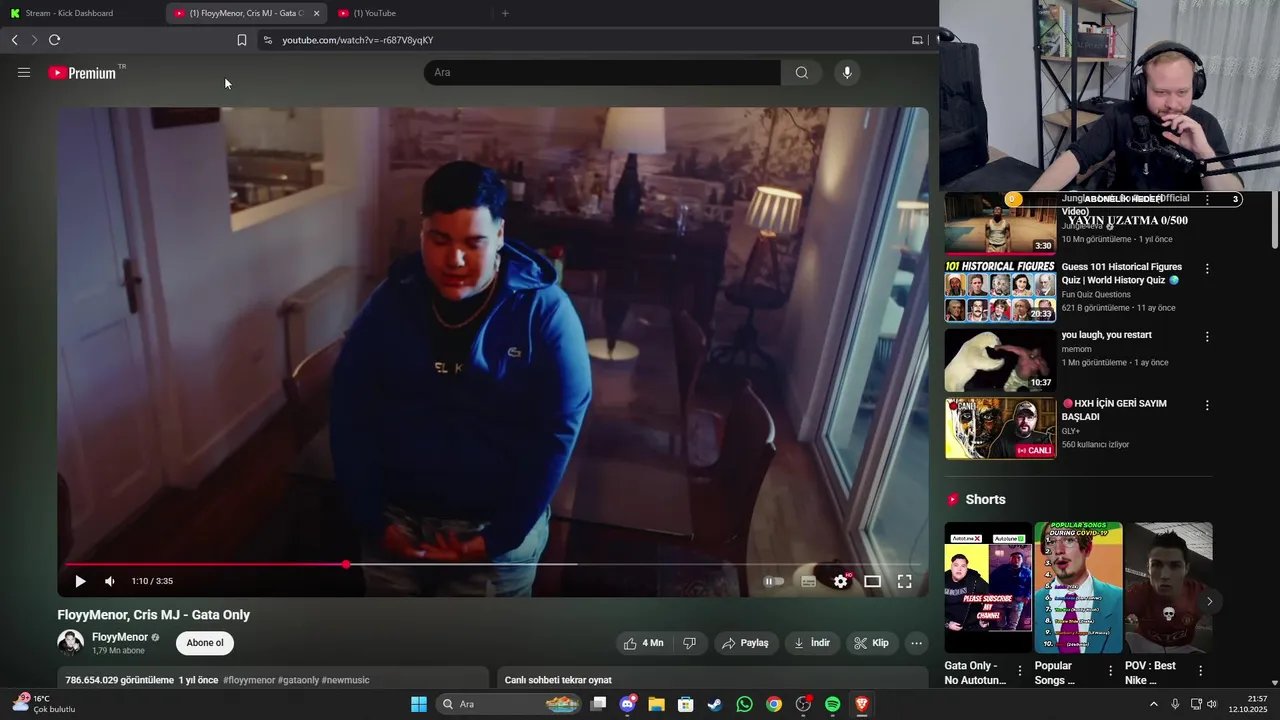Open Spotify from taskbar
This screenshot has height=720, width=1280.
pos(832,704)
